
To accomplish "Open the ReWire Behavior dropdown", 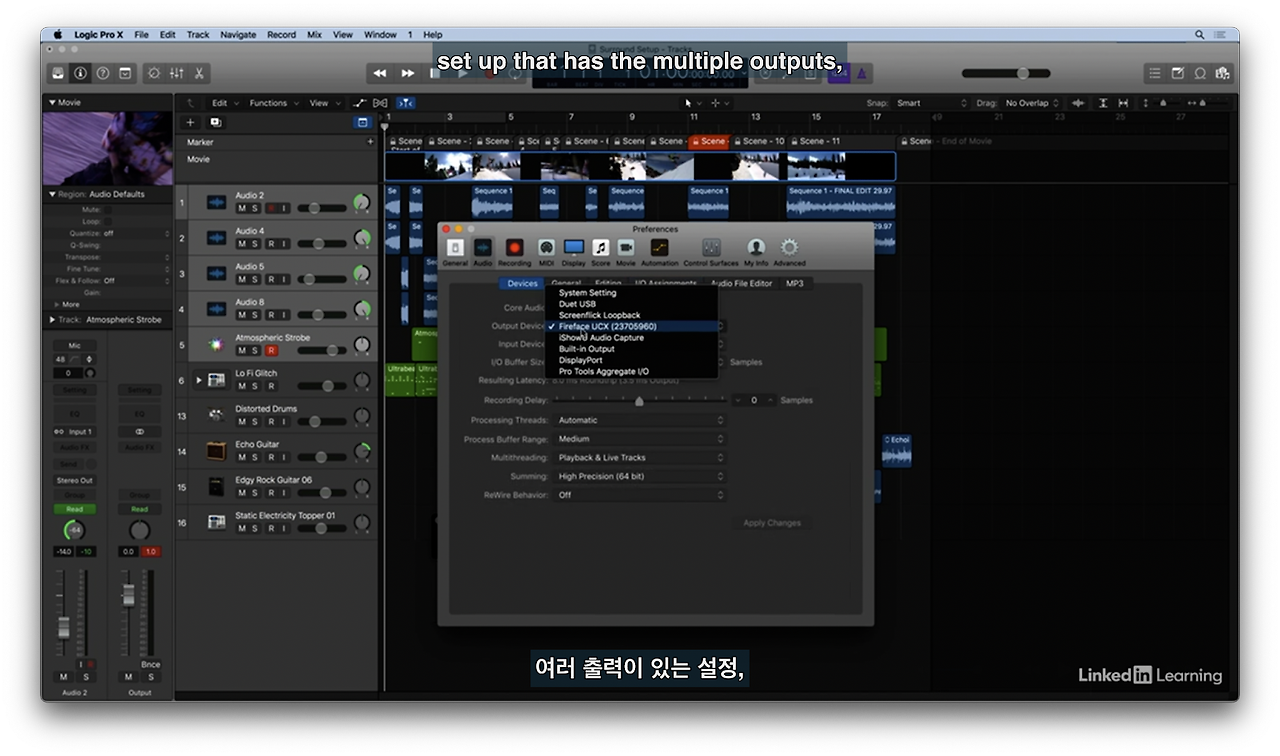I will coord(639,495).
